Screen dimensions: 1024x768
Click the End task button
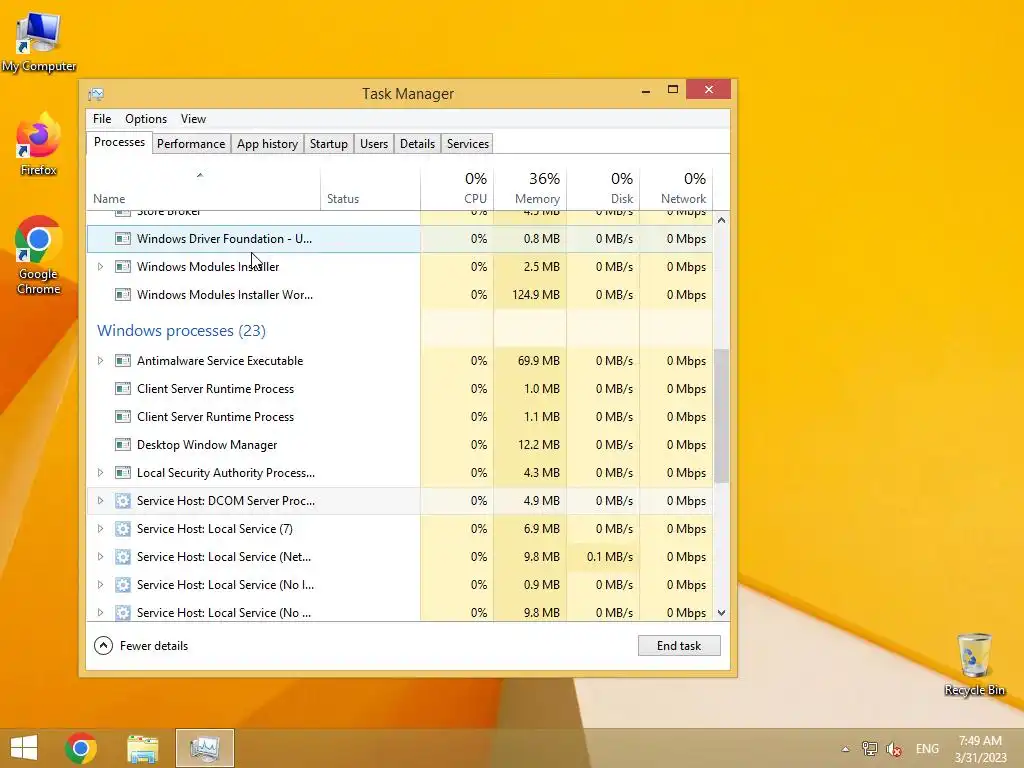point(679,646)
